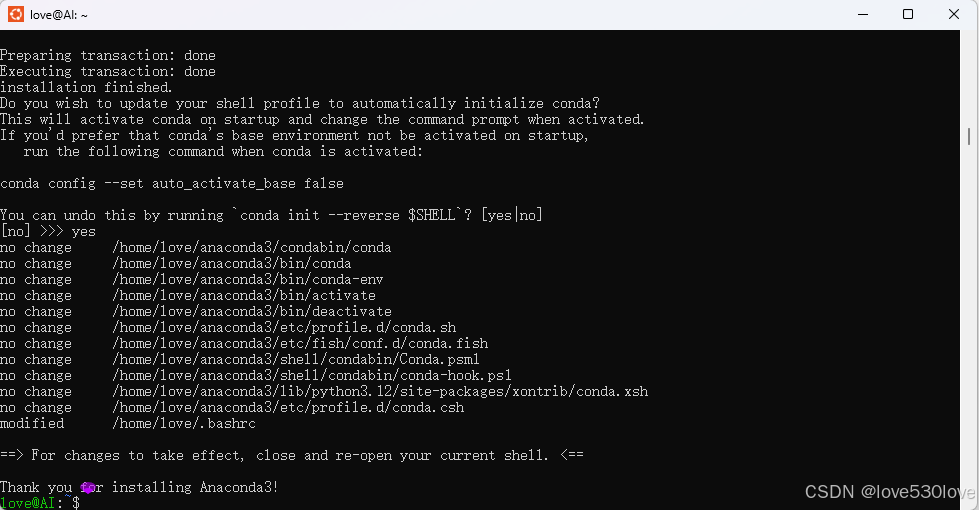Click the anaconda3/bin/activate path line
Screen dimensions: 979x510
point(244,296)
